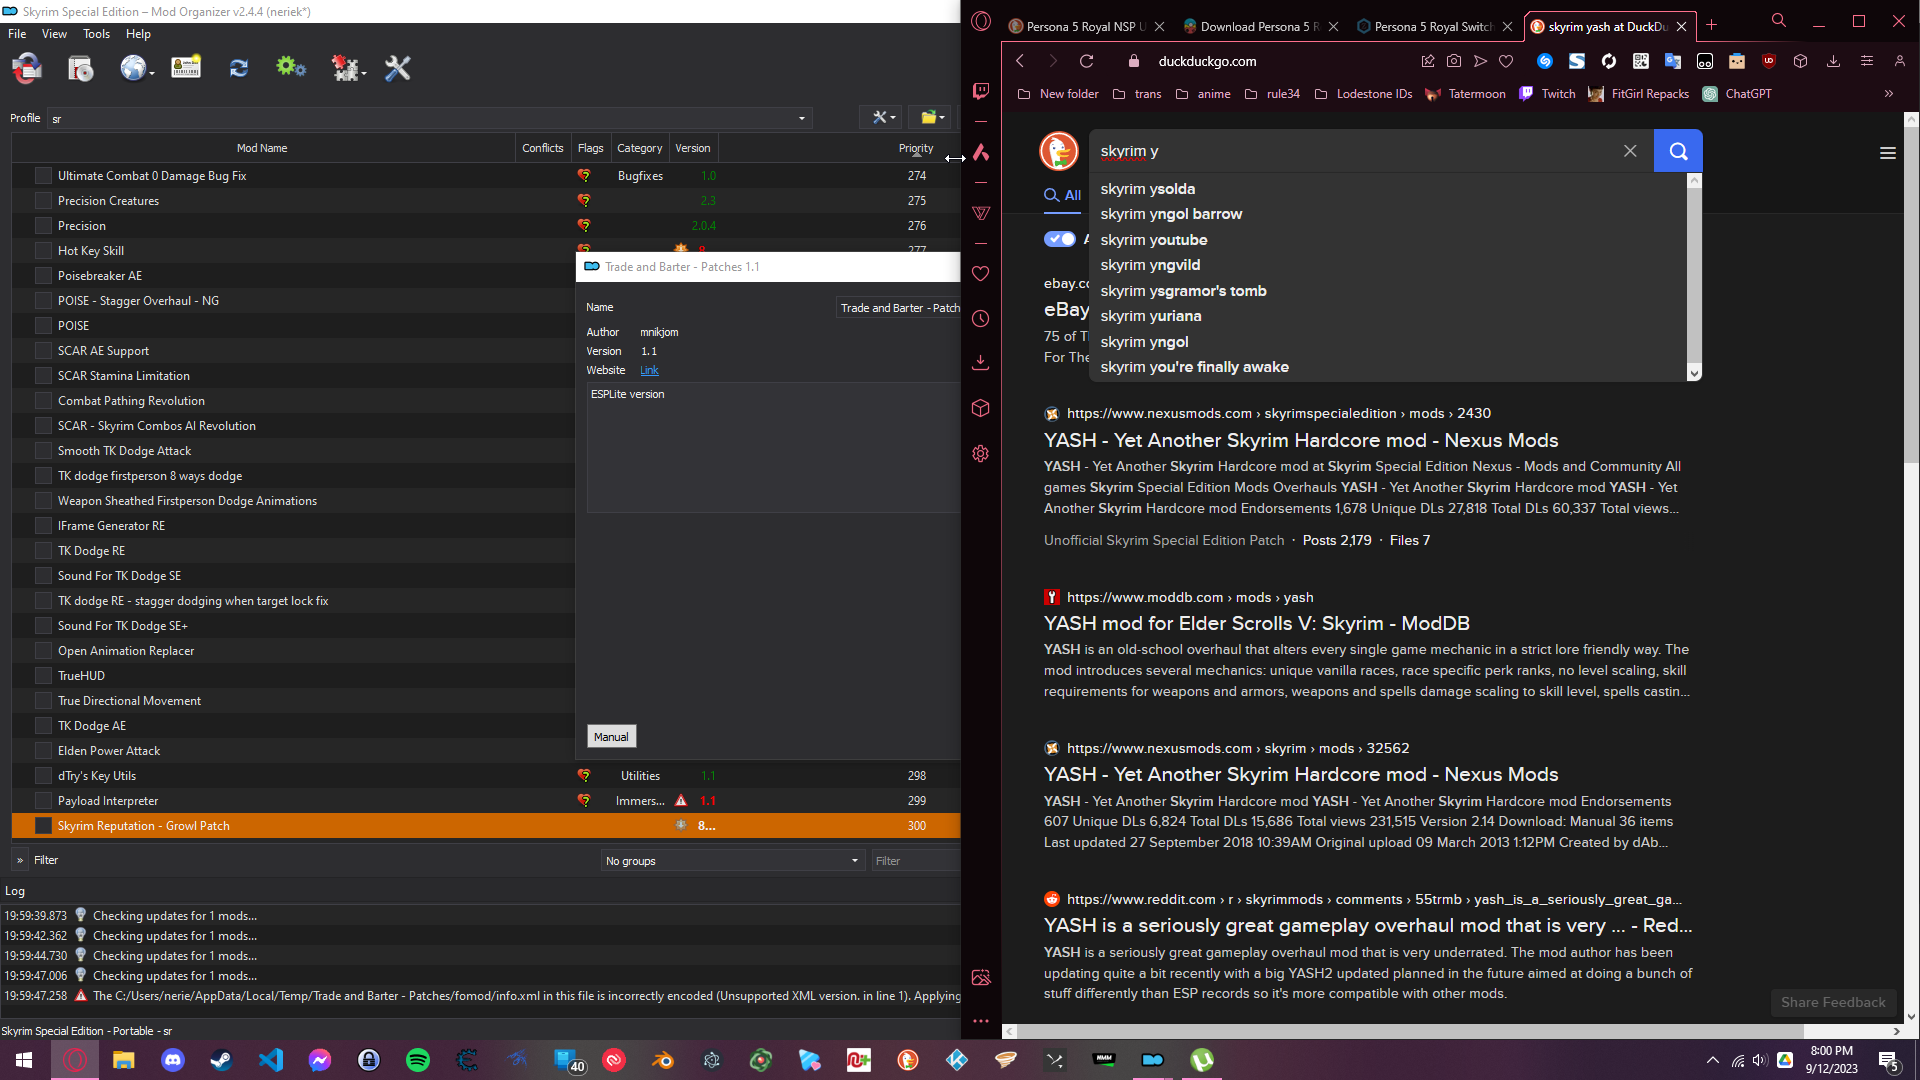This screenshot has height=1080, width=1920.
Task: Expand the Filter panel arrow
Action: (20, 860)
